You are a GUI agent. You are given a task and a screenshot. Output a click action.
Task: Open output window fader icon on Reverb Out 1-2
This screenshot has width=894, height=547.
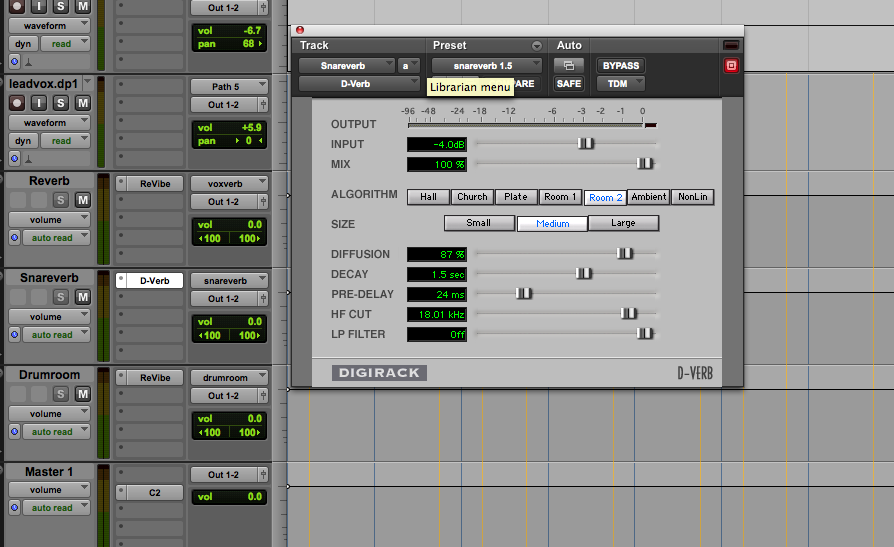point(263,201)
